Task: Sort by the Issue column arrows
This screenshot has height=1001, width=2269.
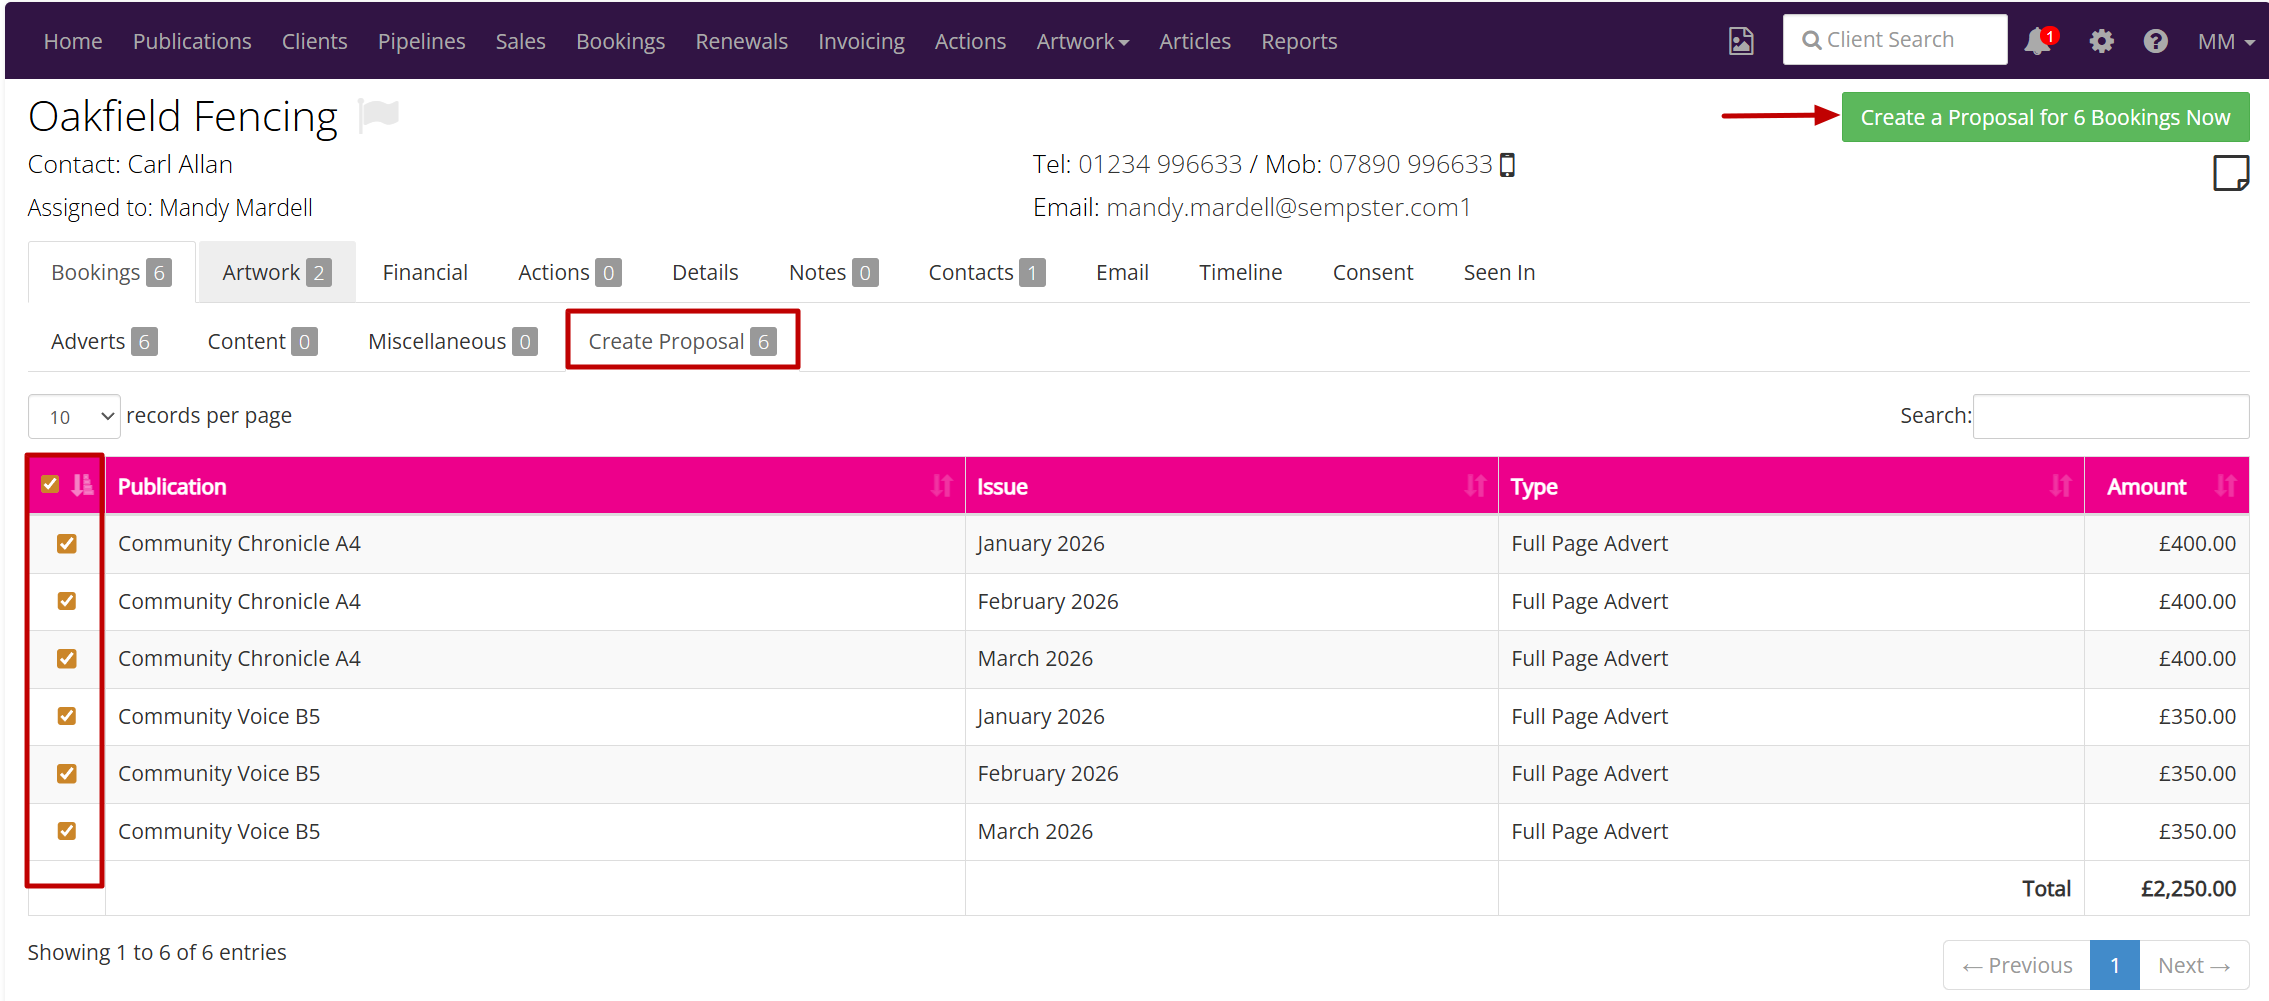Action: [1475, 486]
